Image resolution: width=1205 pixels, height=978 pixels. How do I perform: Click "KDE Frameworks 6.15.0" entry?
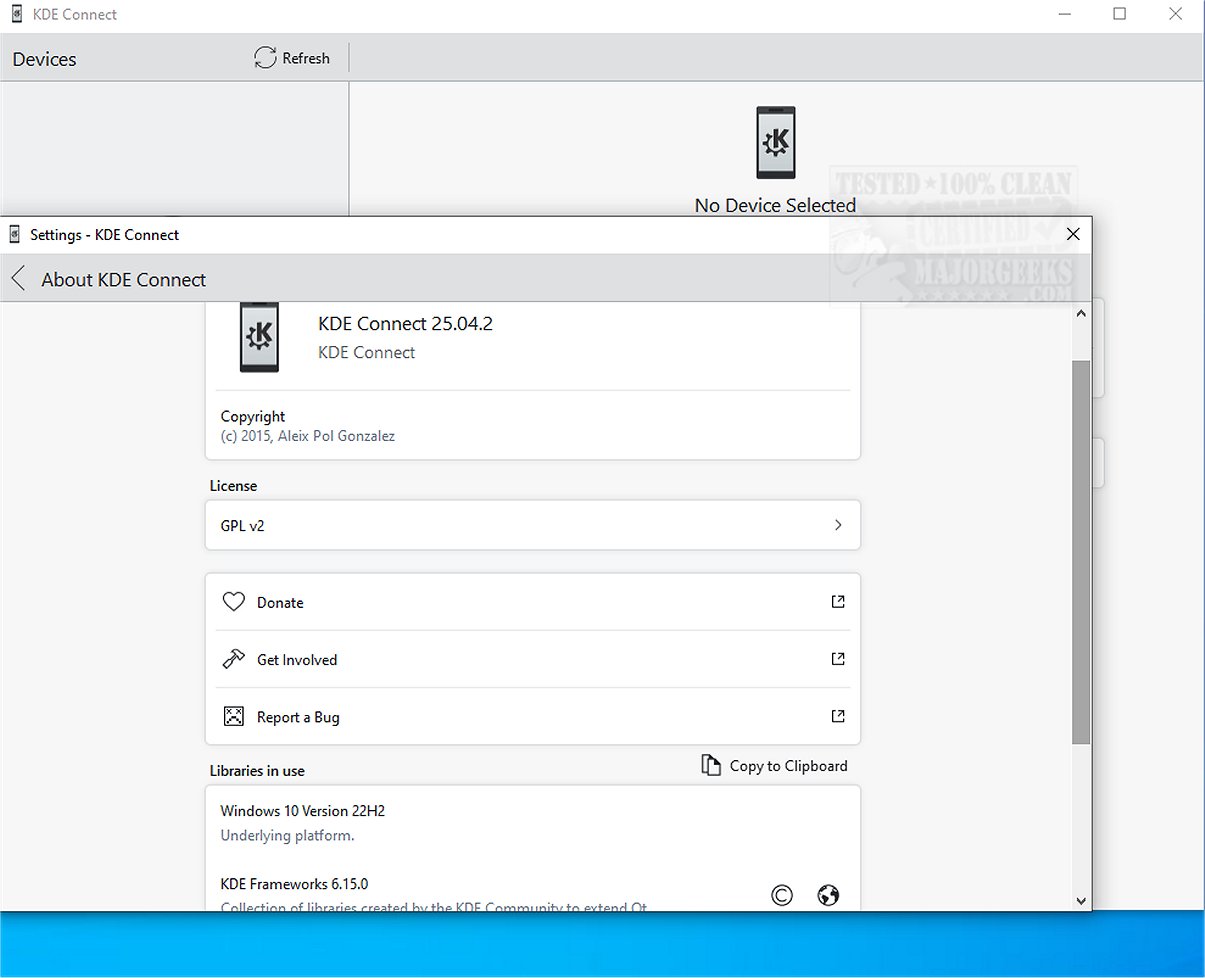coord(294,884)
